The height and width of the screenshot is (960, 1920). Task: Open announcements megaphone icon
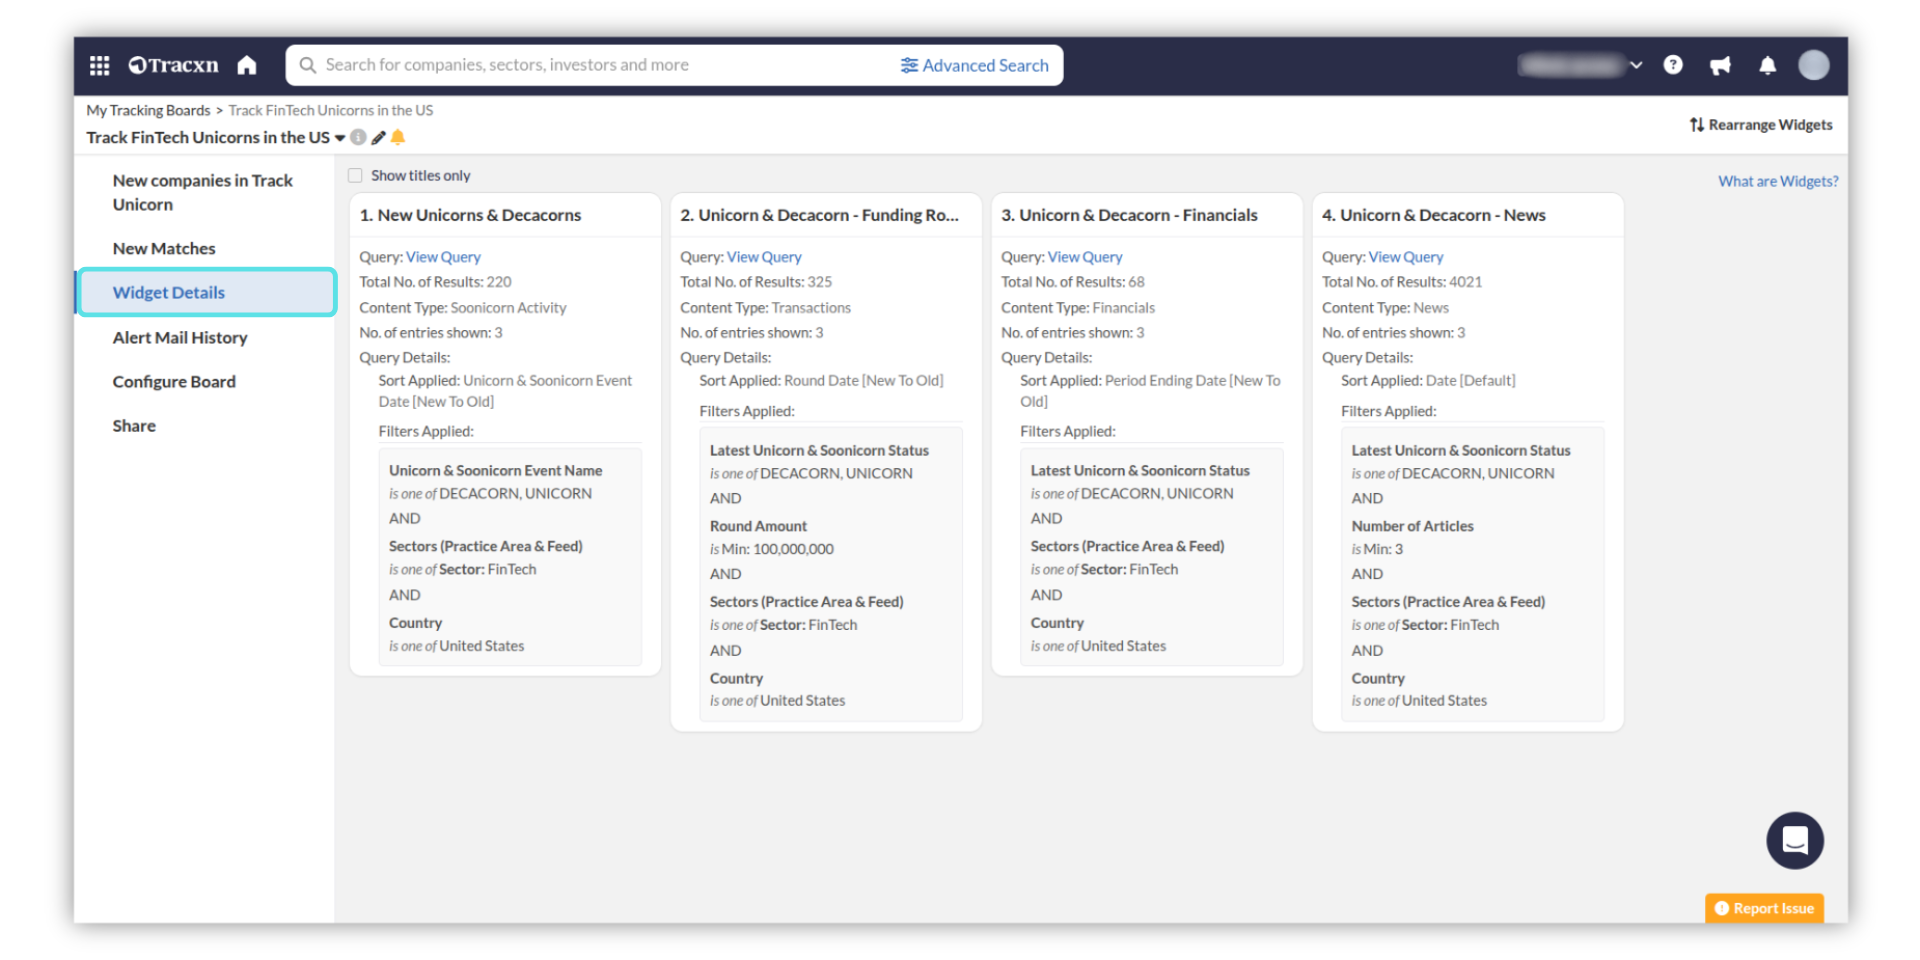(x=1720, y=66)
